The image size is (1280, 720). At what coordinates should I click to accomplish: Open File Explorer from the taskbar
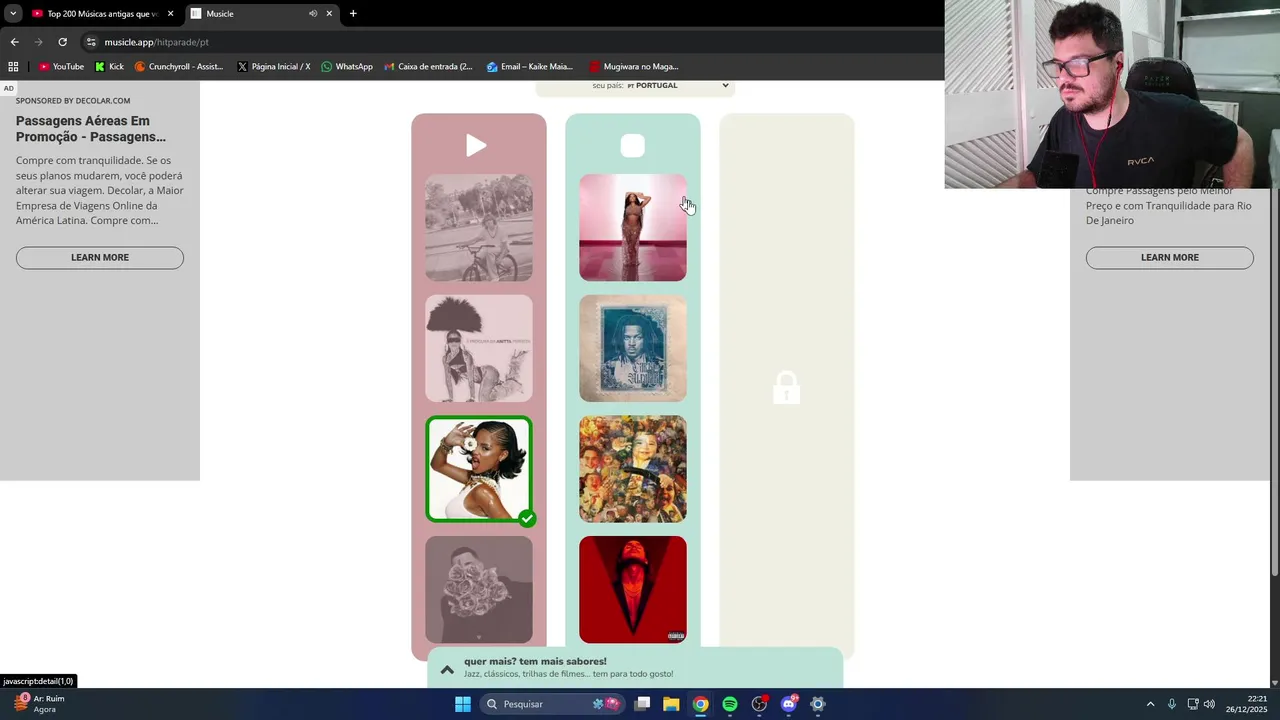[671, 704]
